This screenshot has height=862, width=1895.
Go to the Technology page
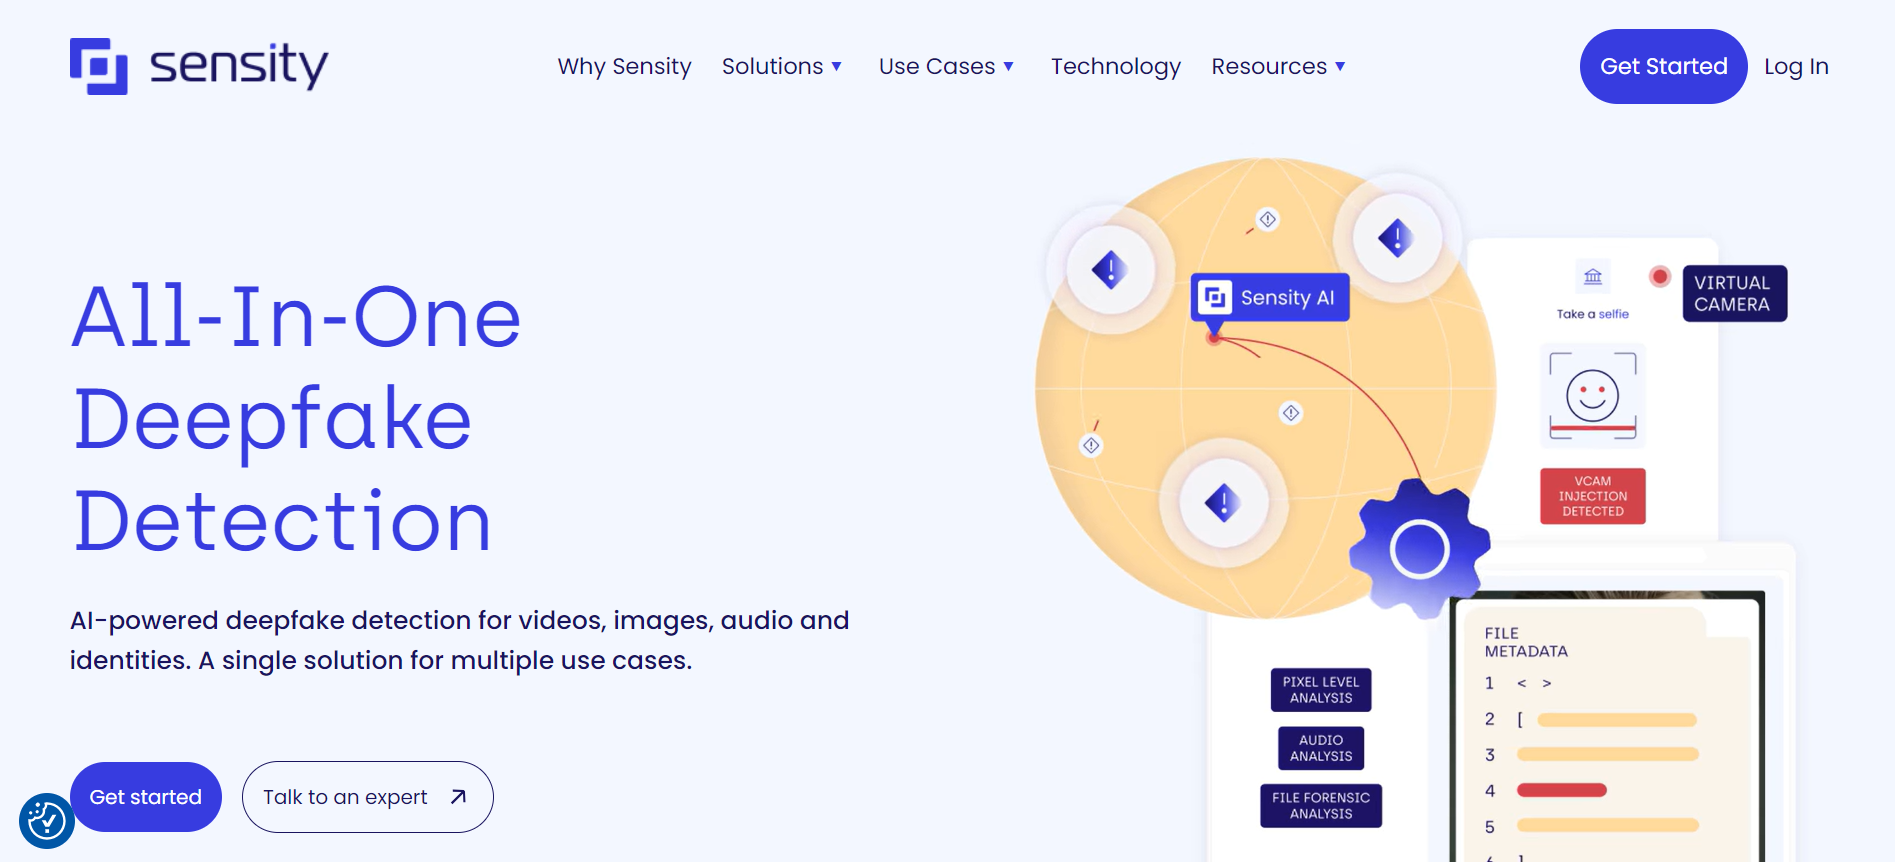coord(1116,67)
